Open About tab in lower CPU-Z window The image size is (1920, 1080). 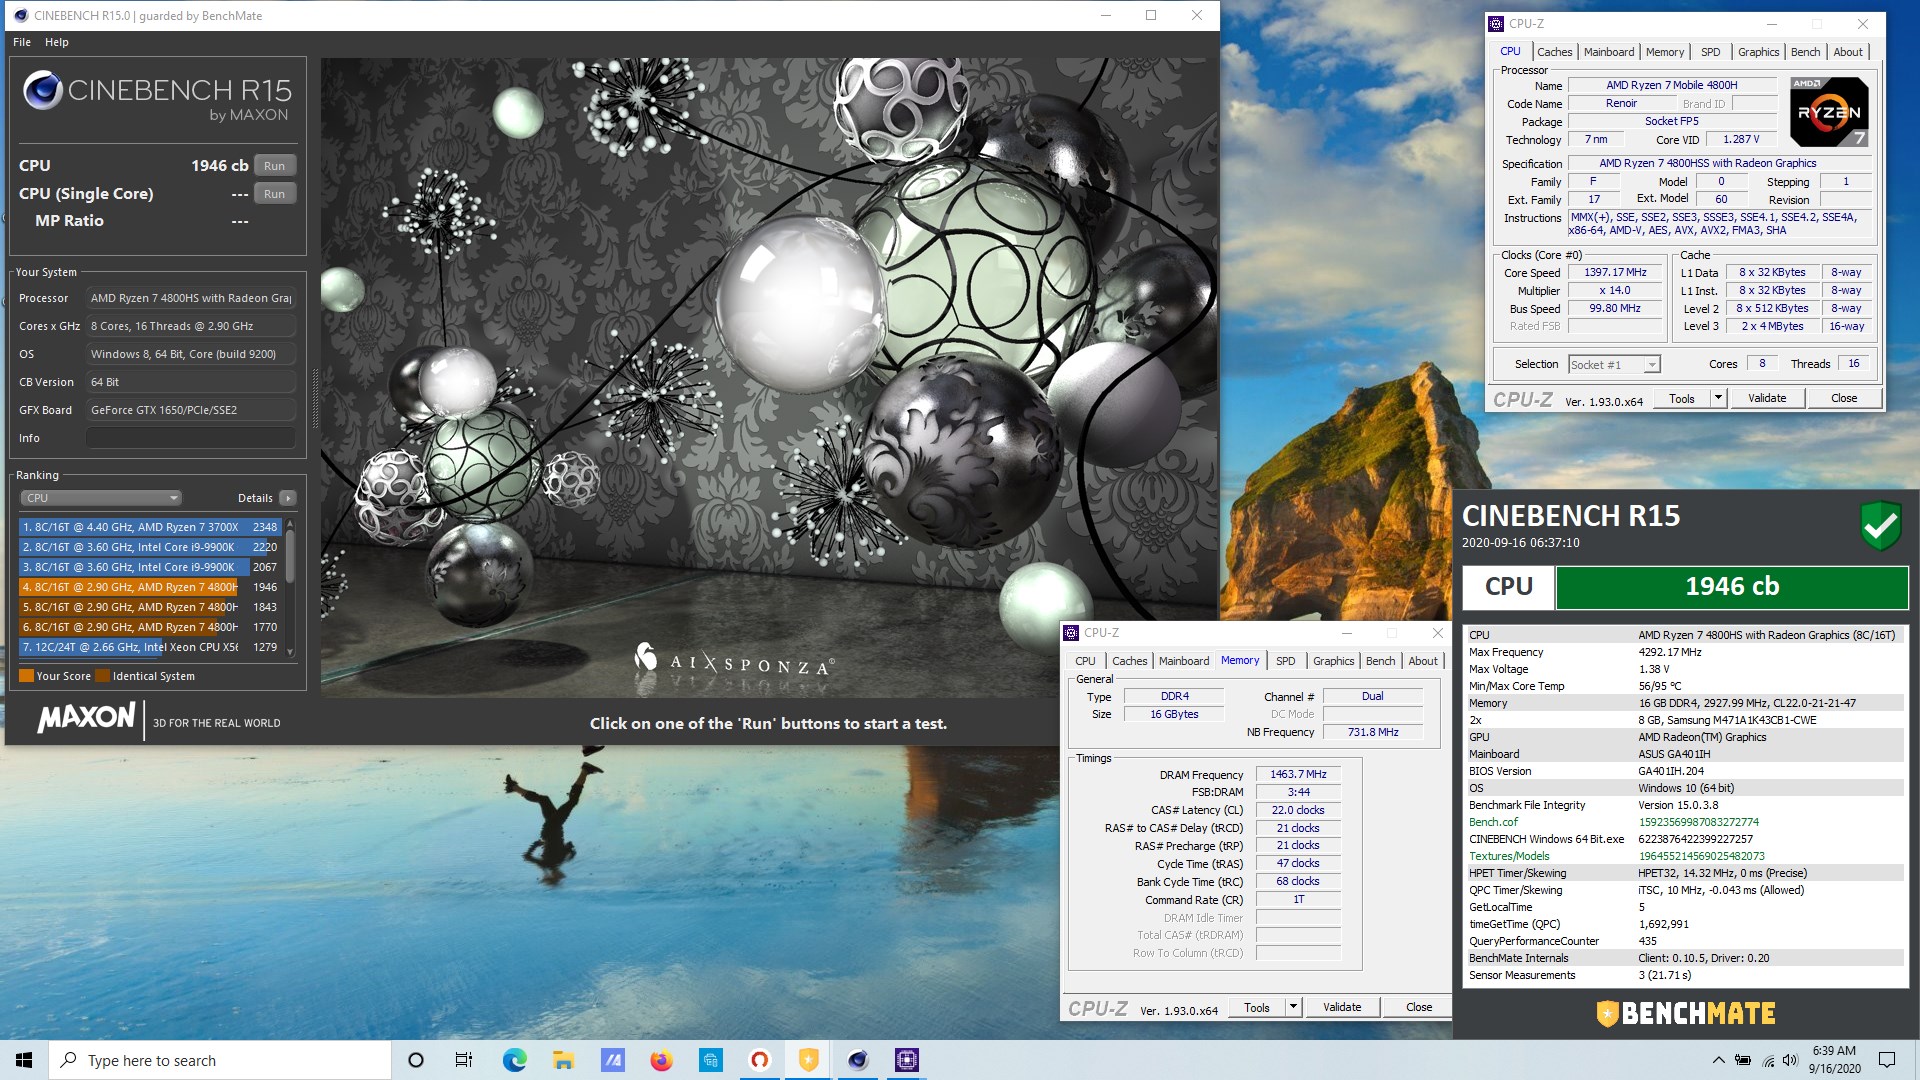pyautogui.click(x=1423, y=661)
